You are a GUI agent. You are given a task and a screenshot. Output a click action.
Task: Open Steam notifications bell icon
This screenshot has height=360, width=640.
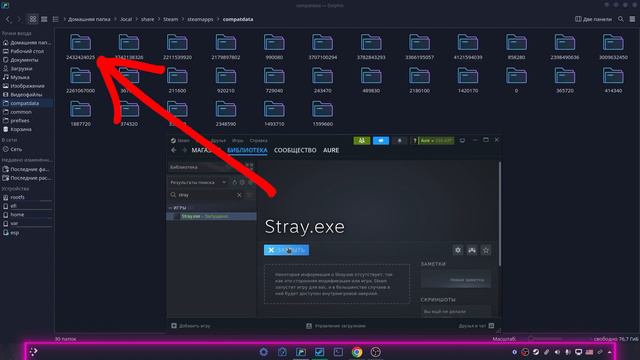(x=400, y=141)
